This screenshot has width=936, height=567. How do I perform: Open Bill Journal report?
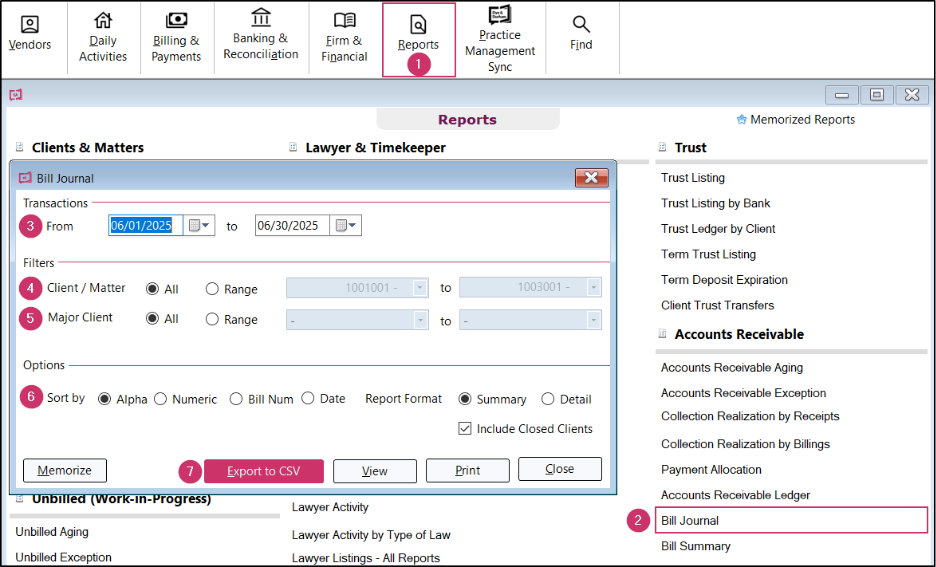coord(792,520)
